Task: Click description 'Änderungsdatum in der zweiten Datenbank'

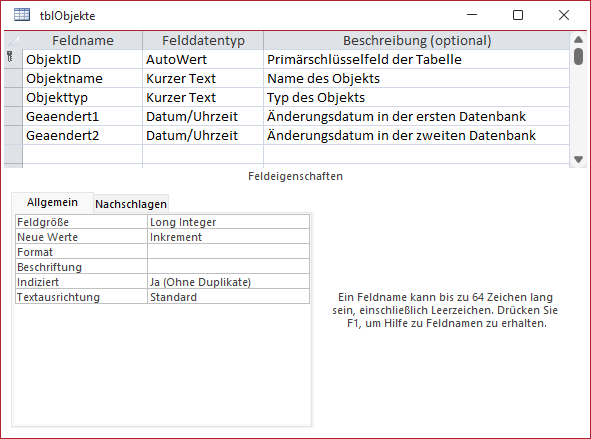Action: click(x=416, y=135)
